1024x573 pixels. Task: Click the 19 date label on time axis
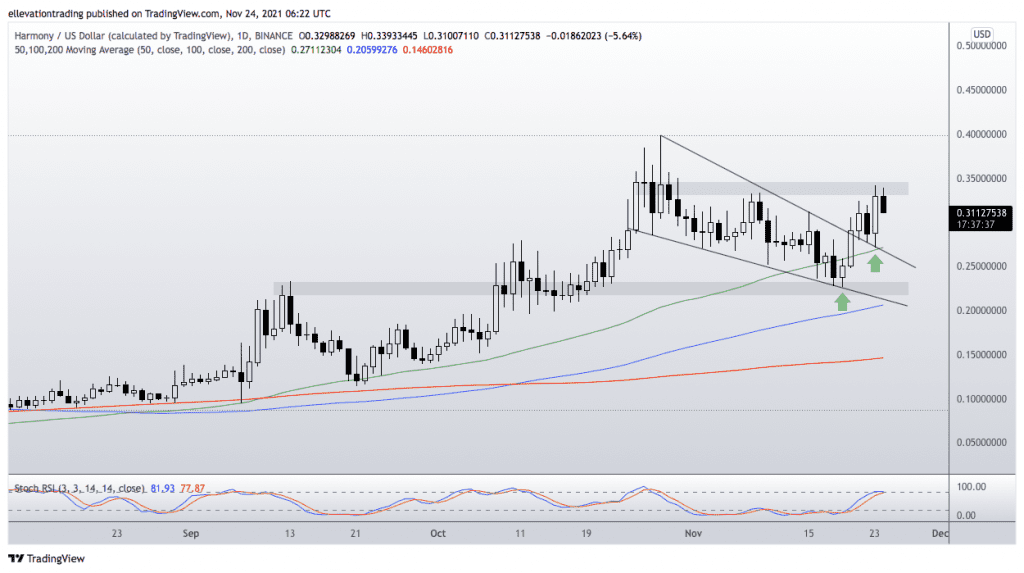(586, 533)
